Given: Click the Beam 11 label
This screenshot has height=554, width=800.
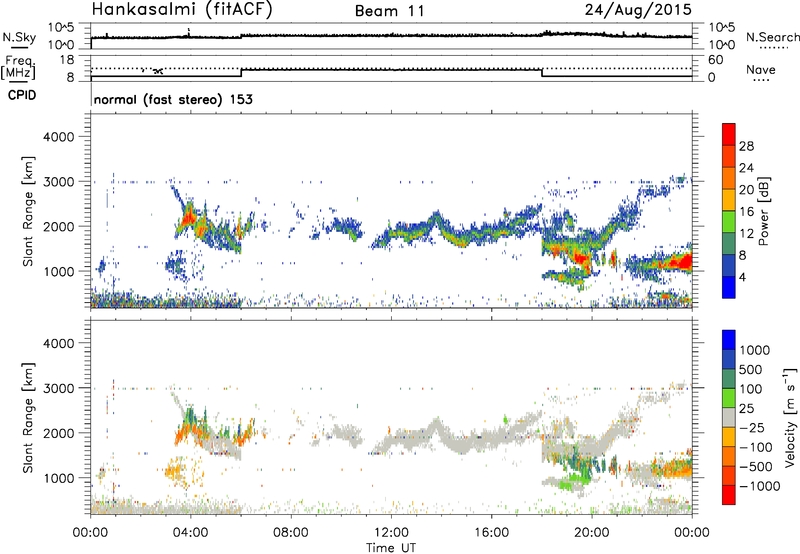Looking at the screenshot, I should point(389,11).
